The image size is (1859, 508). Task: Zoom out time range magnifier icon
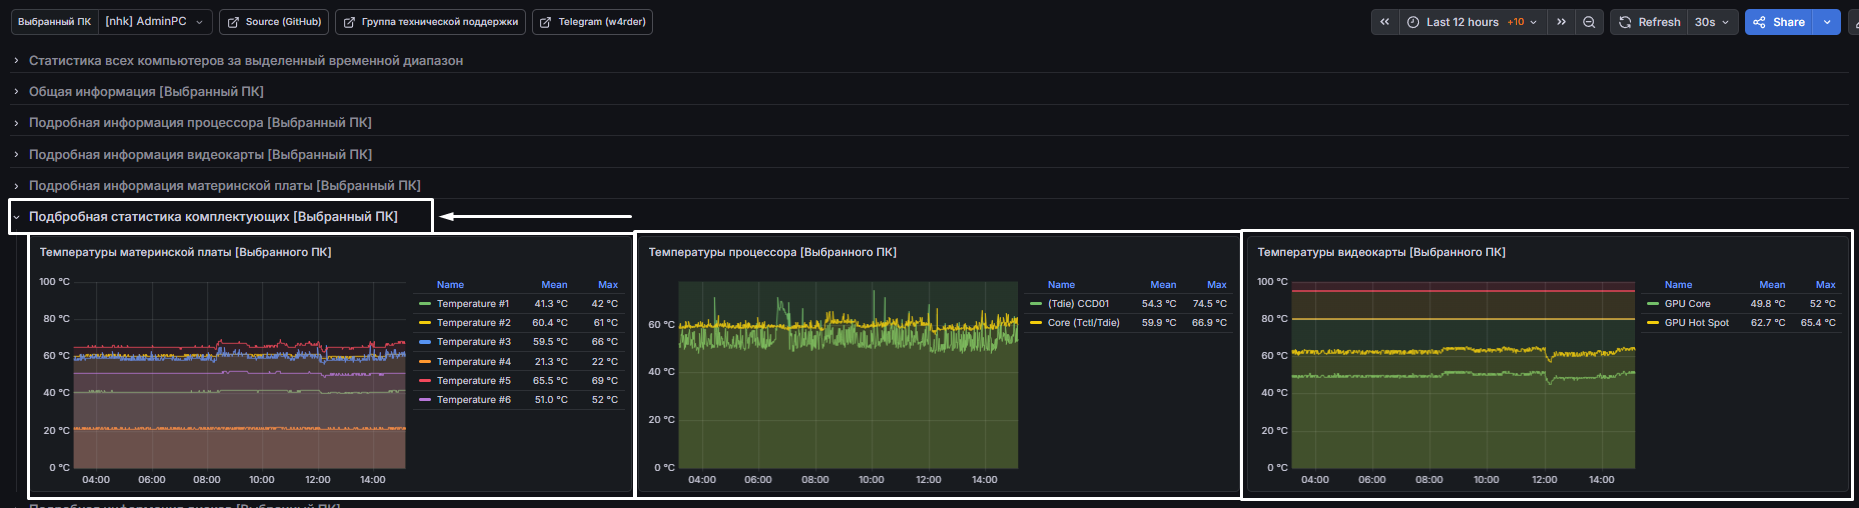[x=1589, y=22]
